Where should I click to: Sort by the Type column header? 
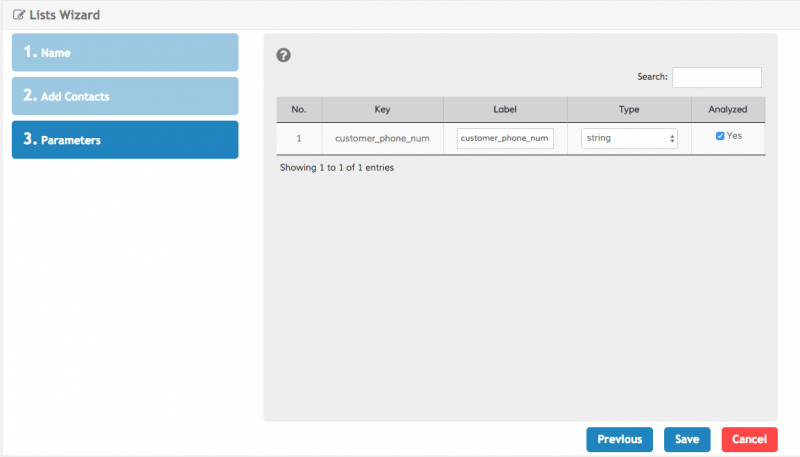pos(629,109)
